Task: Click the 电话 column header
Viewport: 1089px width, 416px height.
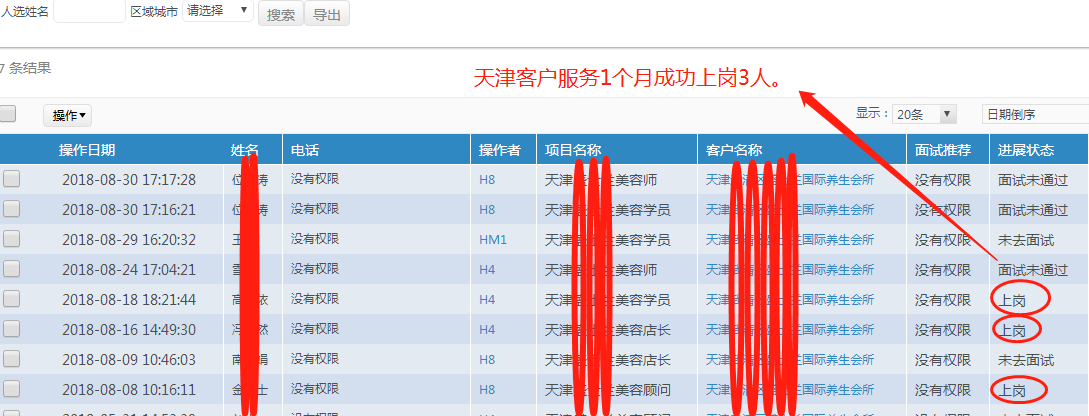Action: [x=305, y=150]
